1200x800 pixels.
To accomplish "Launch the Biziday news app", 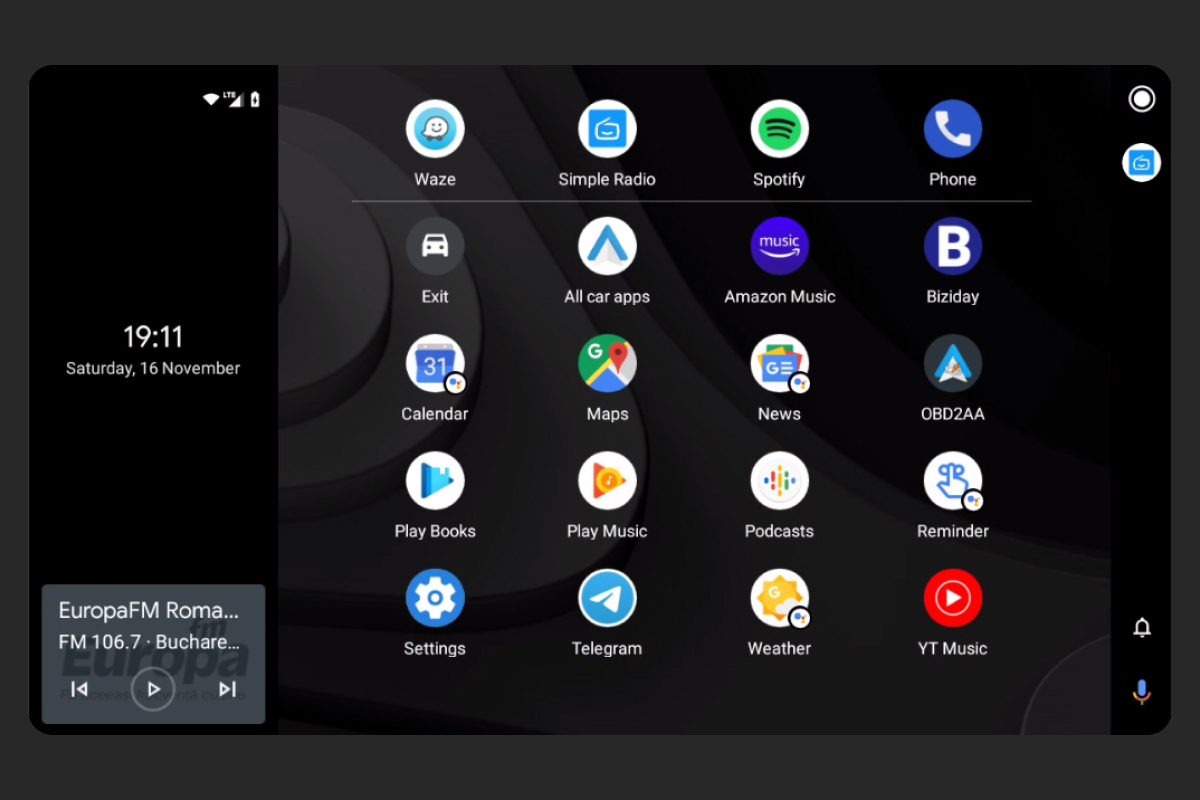I will [952, 245].
